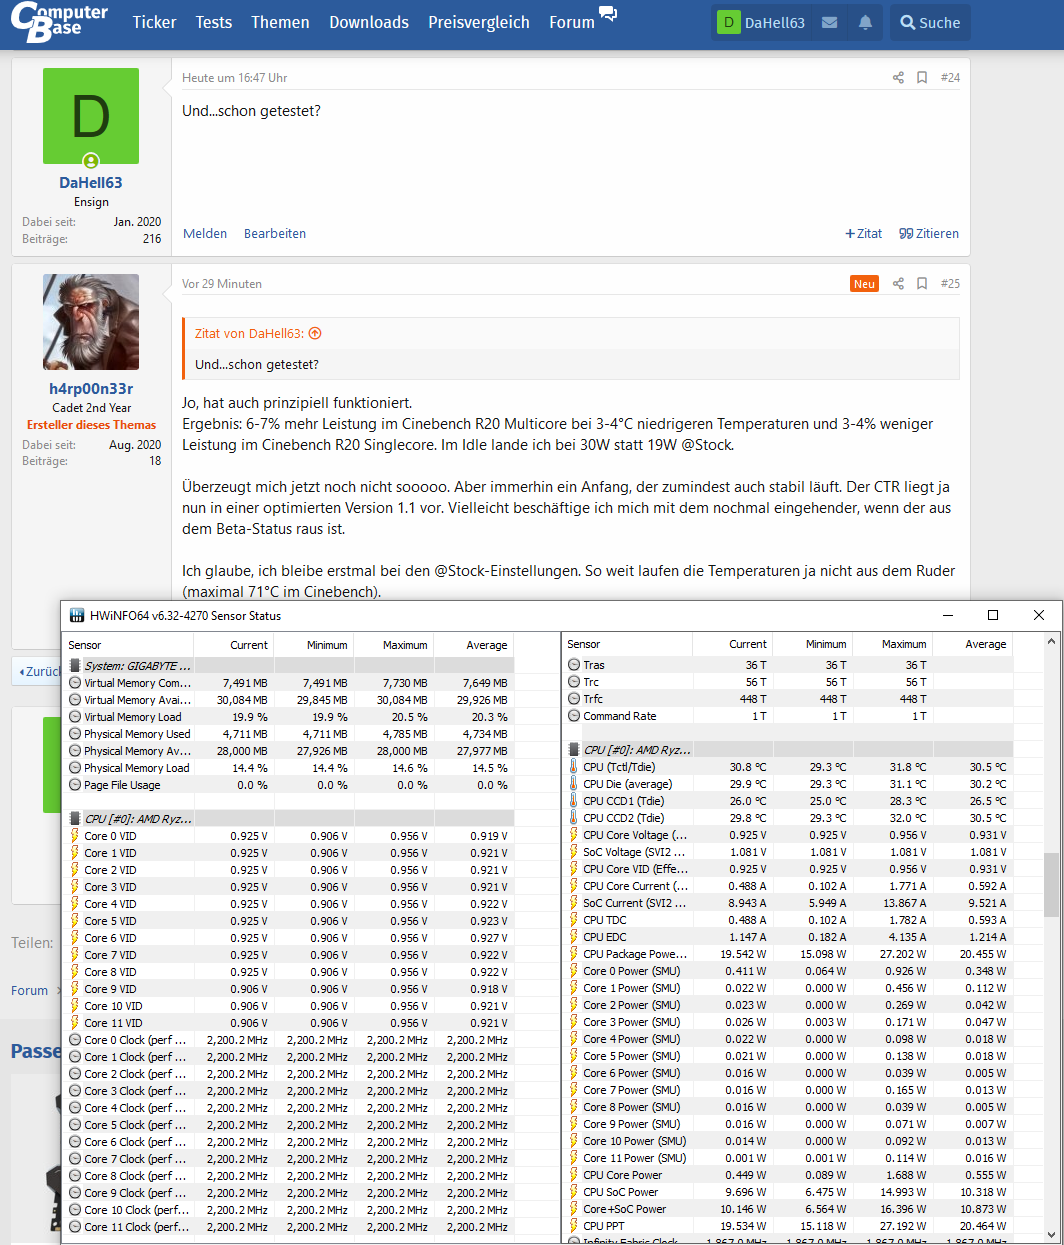The width and height of the screenshot is (1064, 1245).
Task: Select the Virtual Memory Load row
Action: [x=289, y=717]
